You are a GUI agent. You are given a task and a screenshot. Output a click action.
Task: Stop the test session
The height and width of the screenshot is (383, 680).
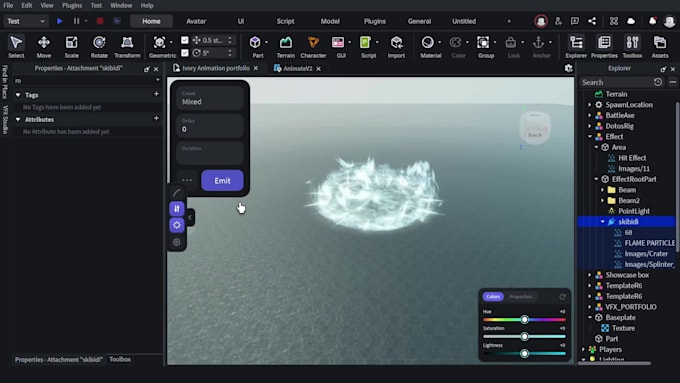click(100, 21)
